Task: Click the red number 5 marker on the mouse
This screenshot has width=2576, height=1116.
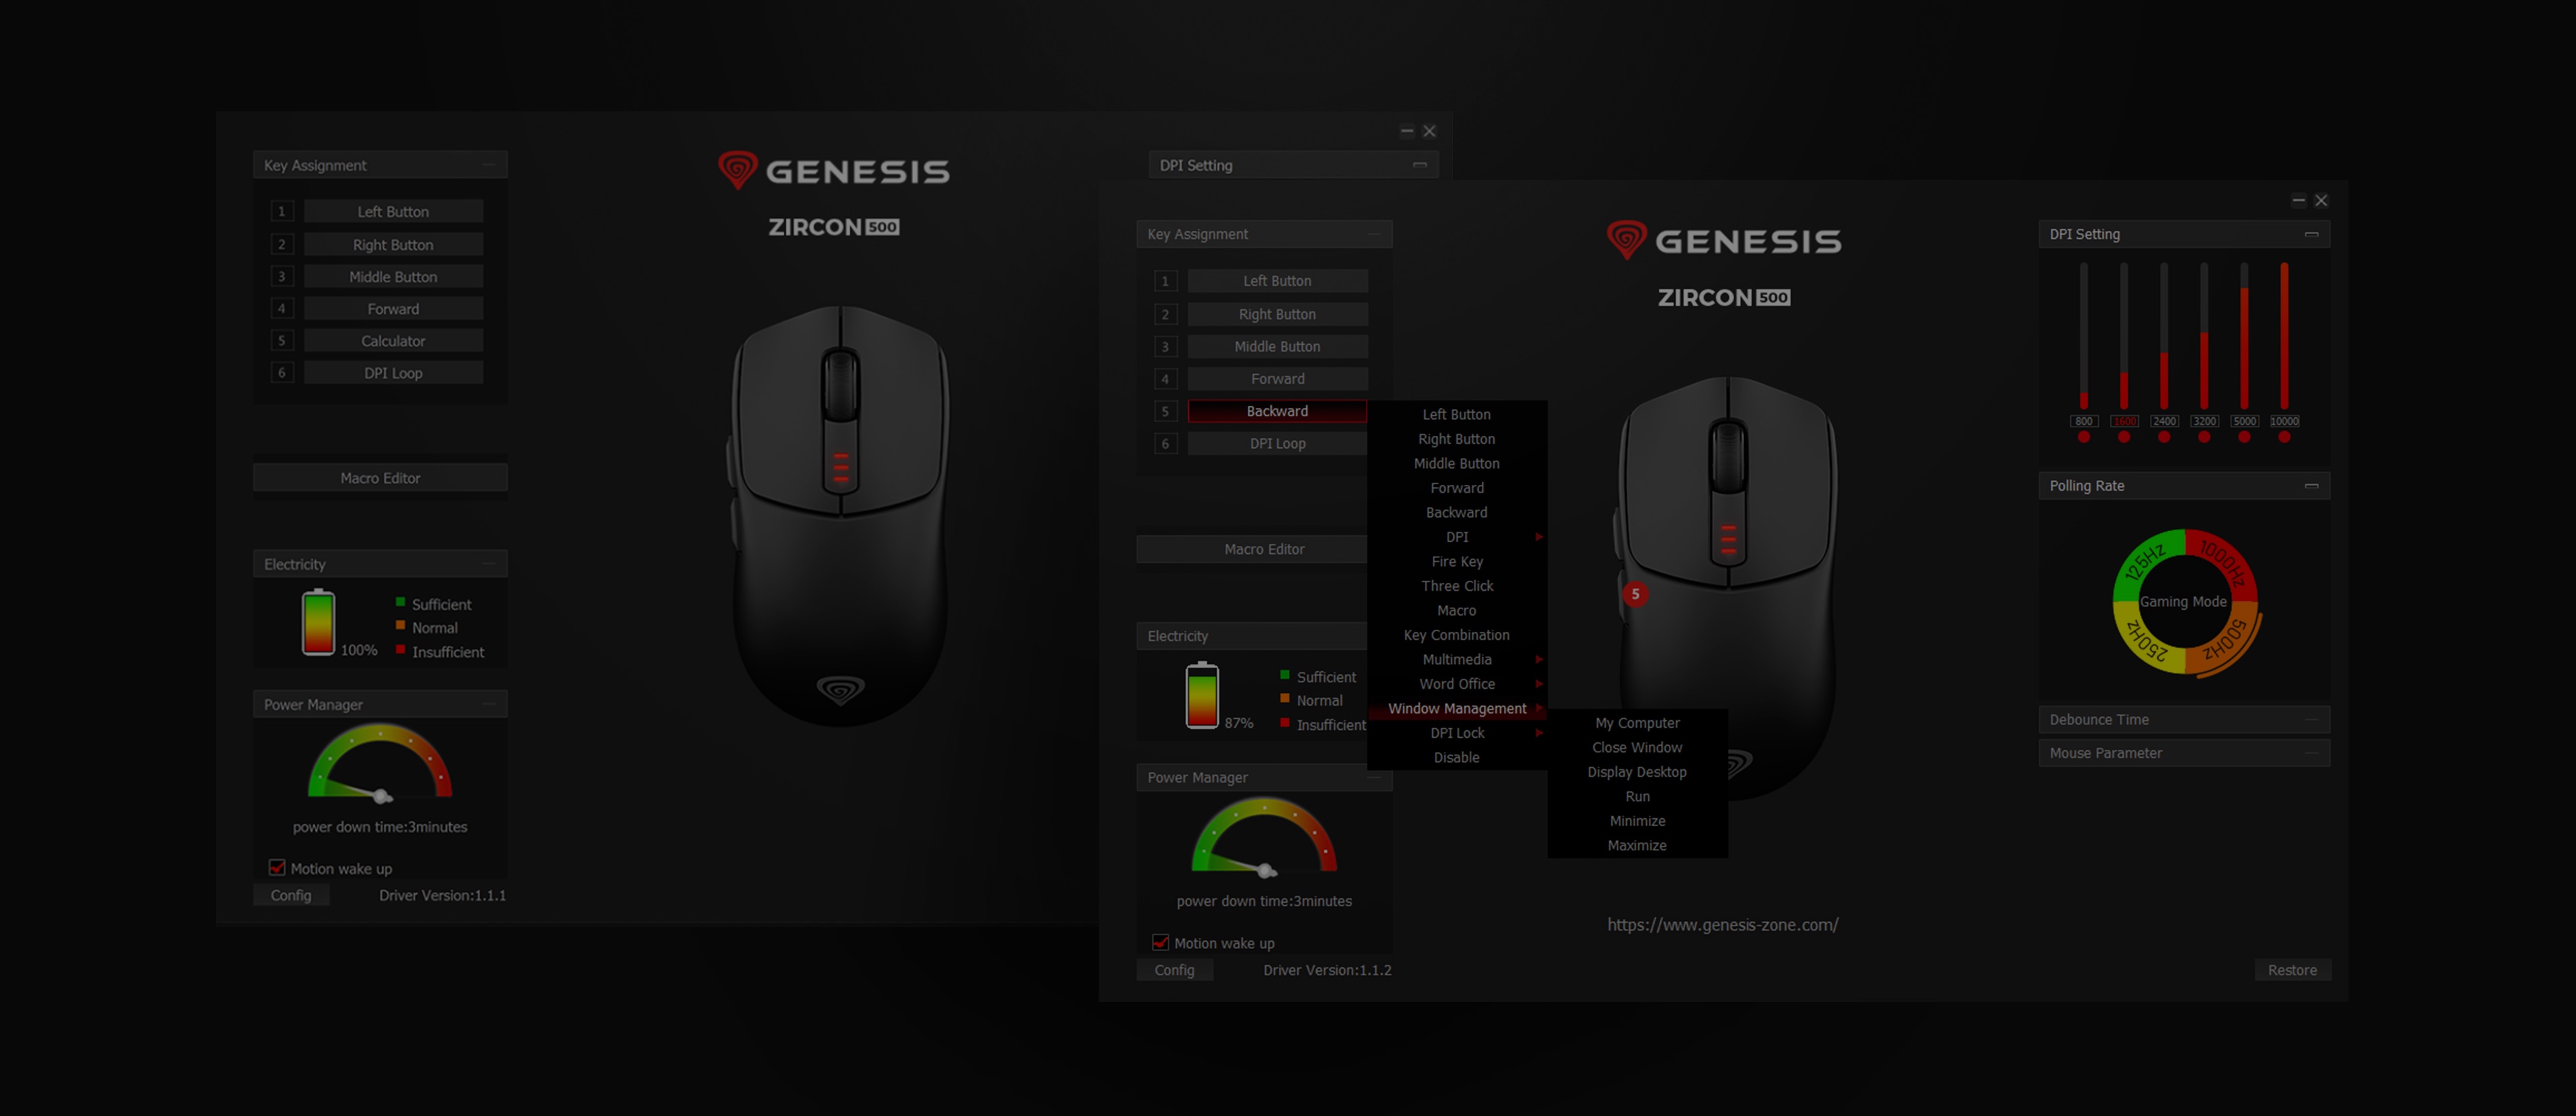Action: (x=1635, y=594)
